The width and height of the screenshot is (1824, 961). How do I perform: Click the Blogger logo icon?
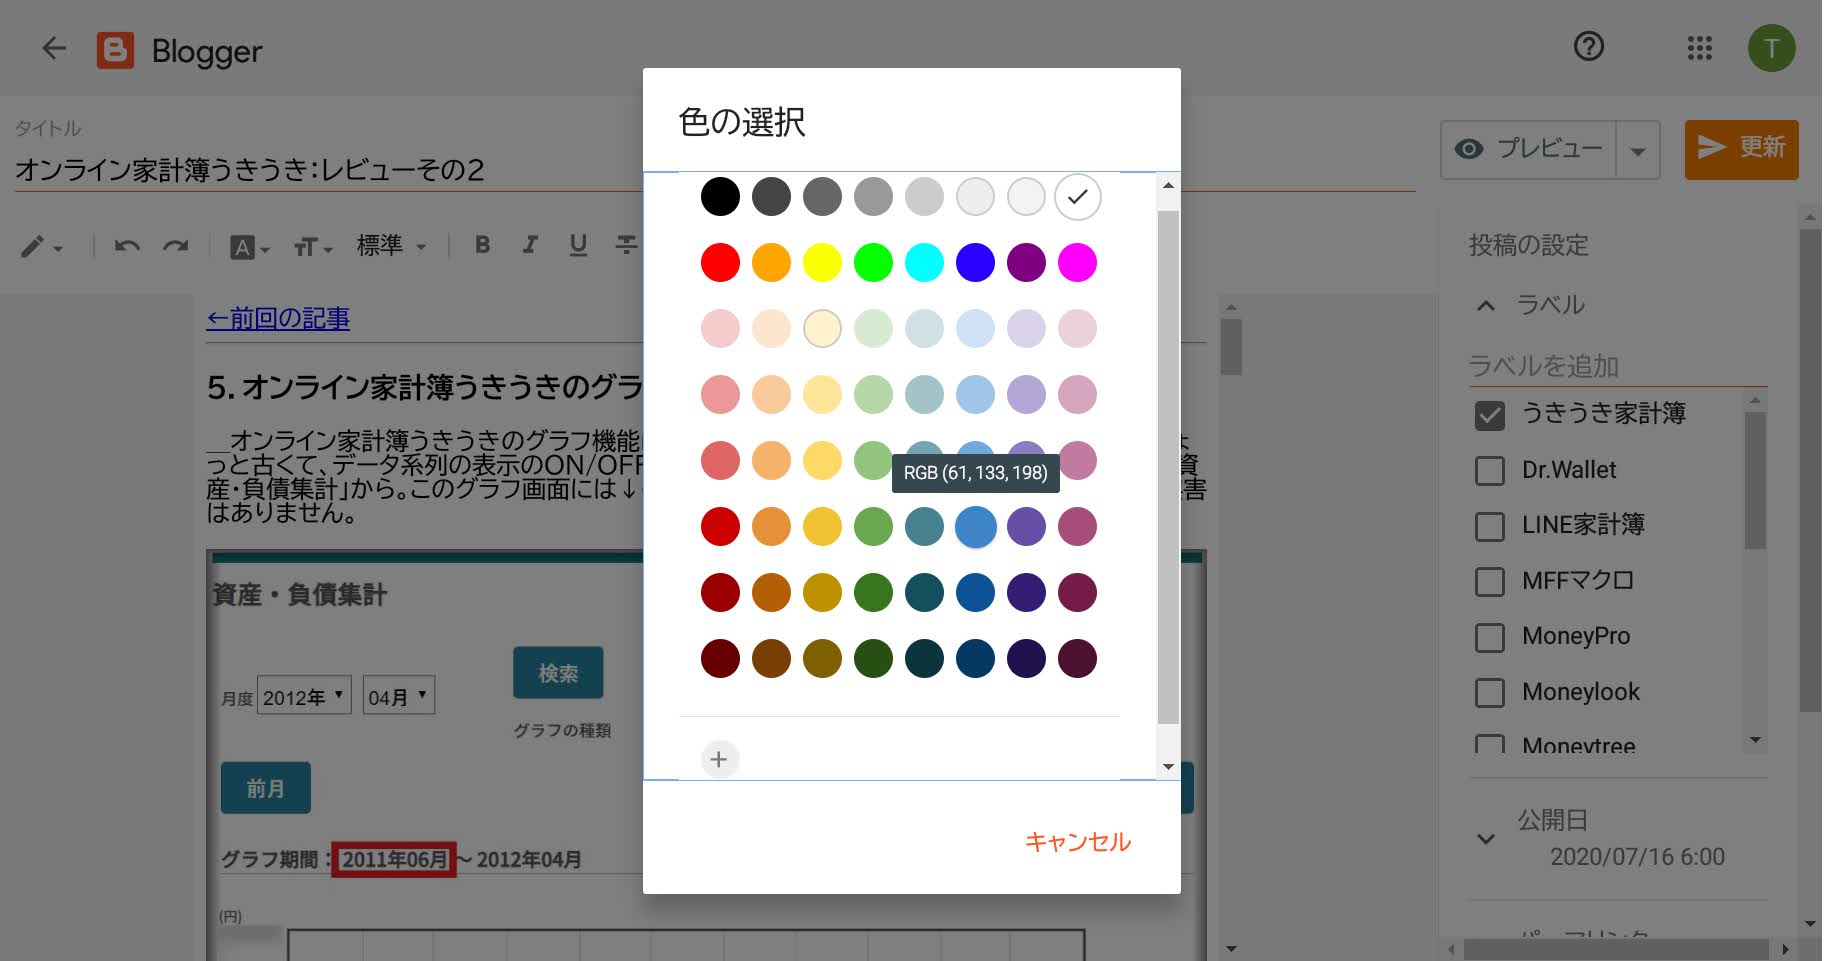click(115, 49)
